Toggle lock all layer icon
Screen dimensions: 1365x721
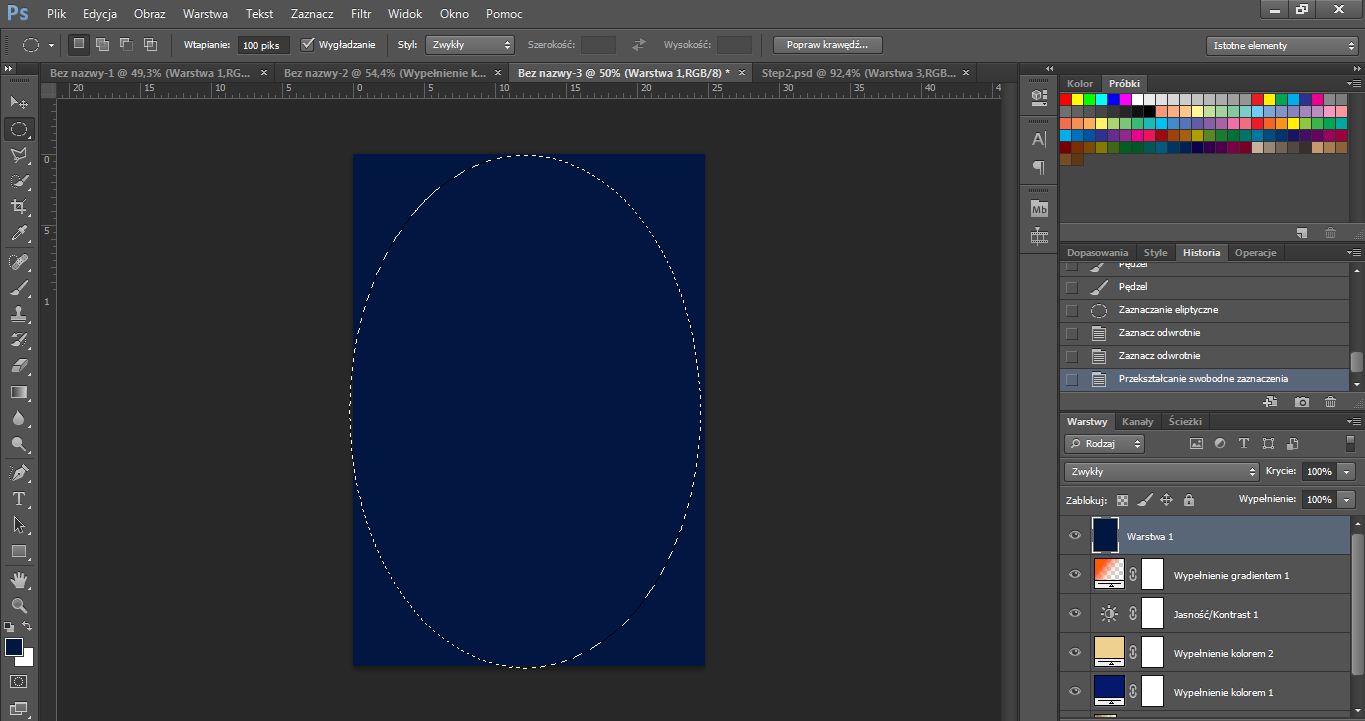pyautogui.click(x=1188, y=499)
